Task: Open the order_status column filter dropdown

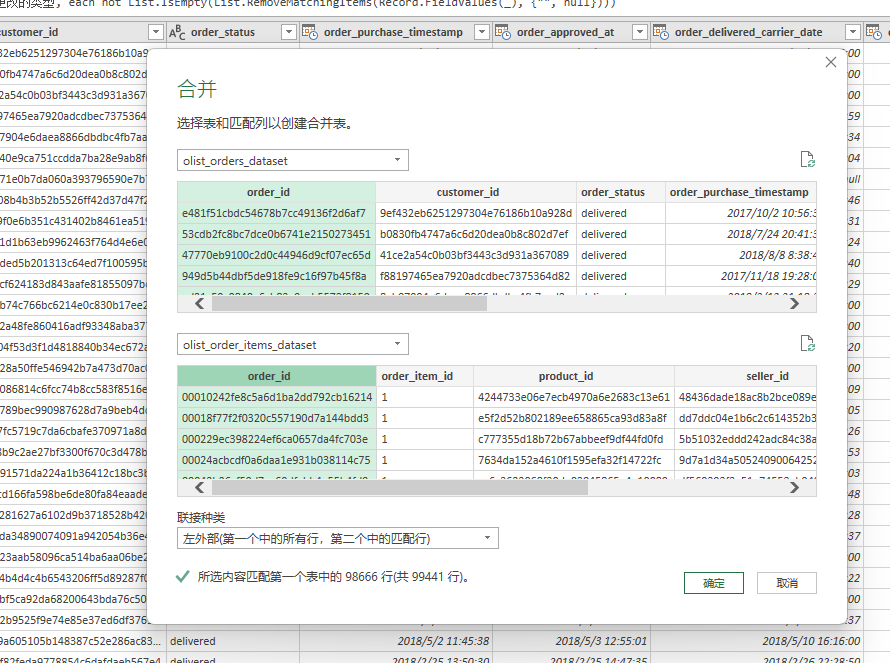Action: 289,32
